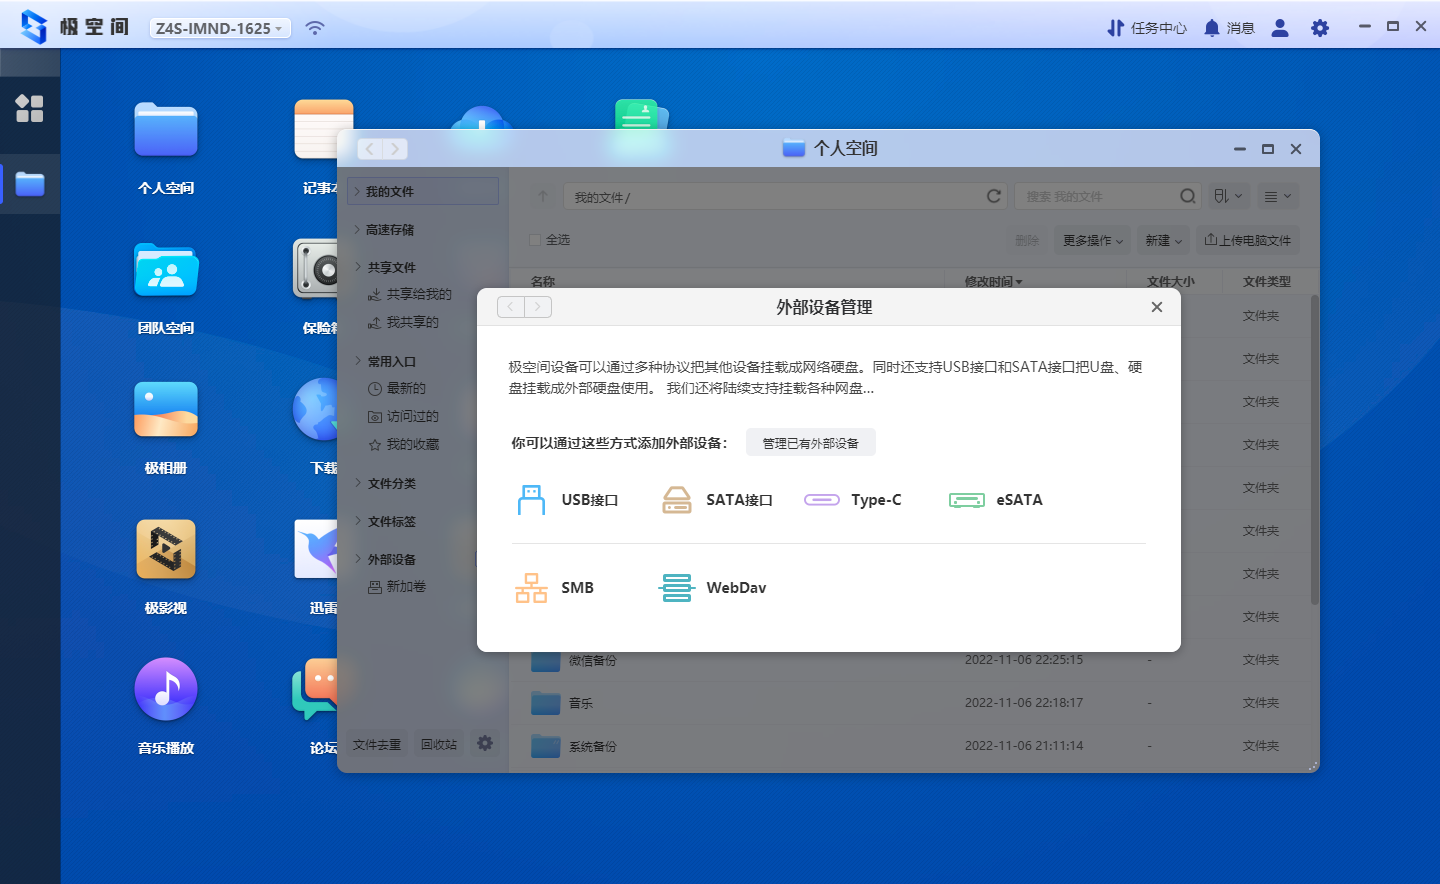Open 最新的 in sidebar
Screen dimensions: 1440x884
pyautogui.click(x=397, y=388)
